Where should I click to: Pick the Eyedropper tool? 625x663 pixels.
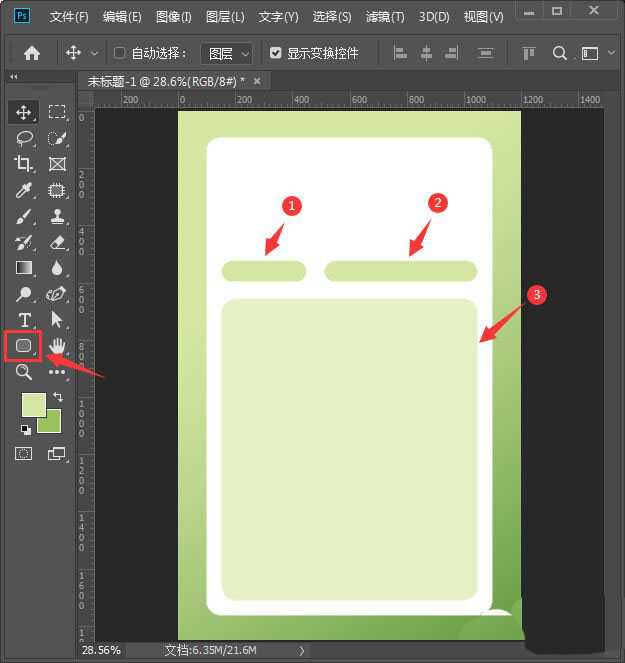point(24,190)
